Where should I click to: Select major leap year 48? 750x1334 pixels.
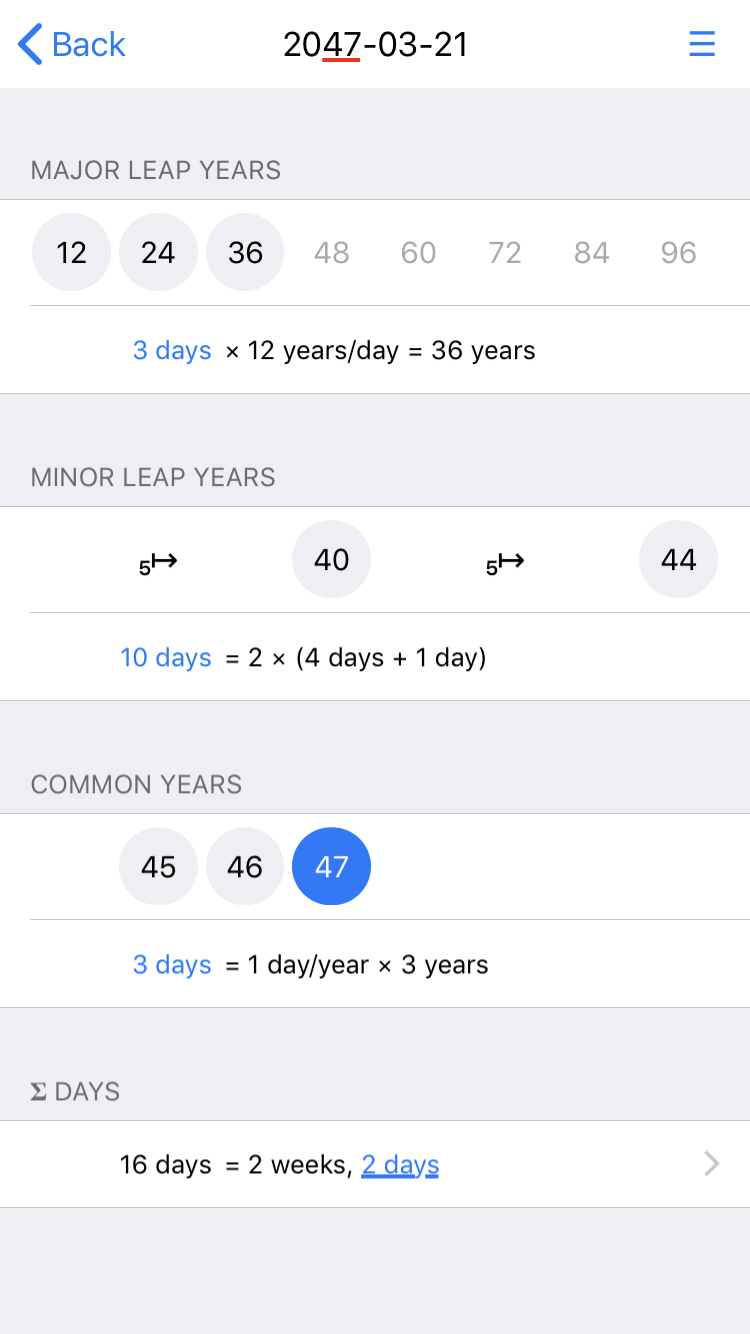pyautogui.click(x=331, y=252)
